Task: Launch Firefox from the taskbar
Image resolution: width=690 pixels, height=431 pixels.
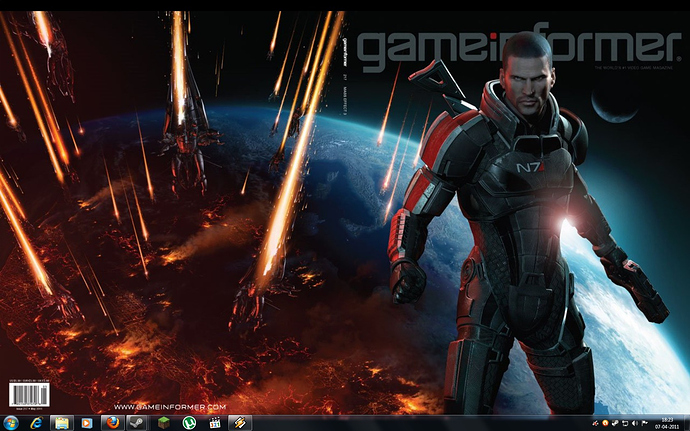Action: click(112, 422)
